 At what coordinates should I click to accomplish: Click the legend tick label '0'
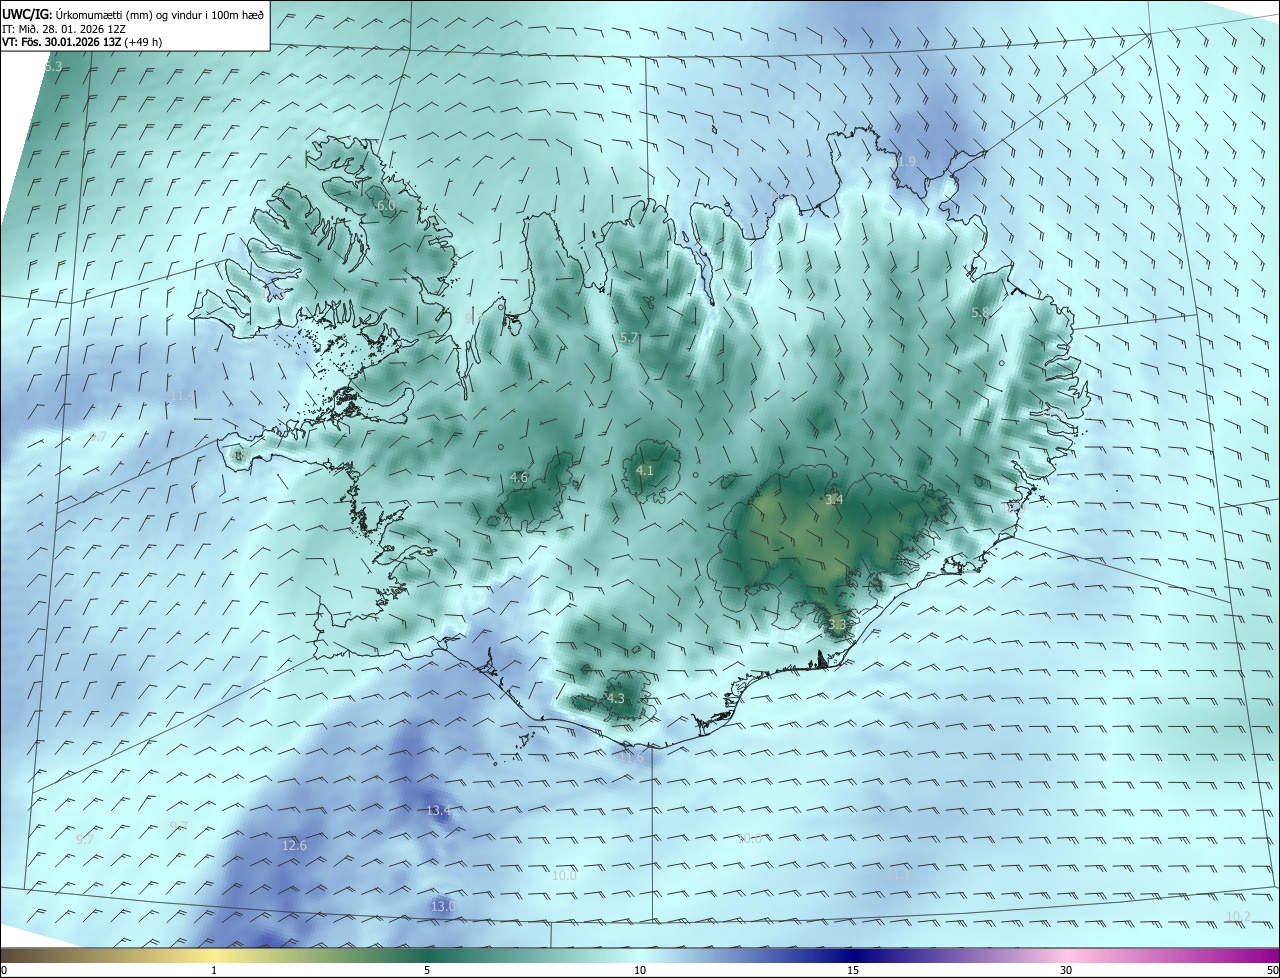coord(4,970)
